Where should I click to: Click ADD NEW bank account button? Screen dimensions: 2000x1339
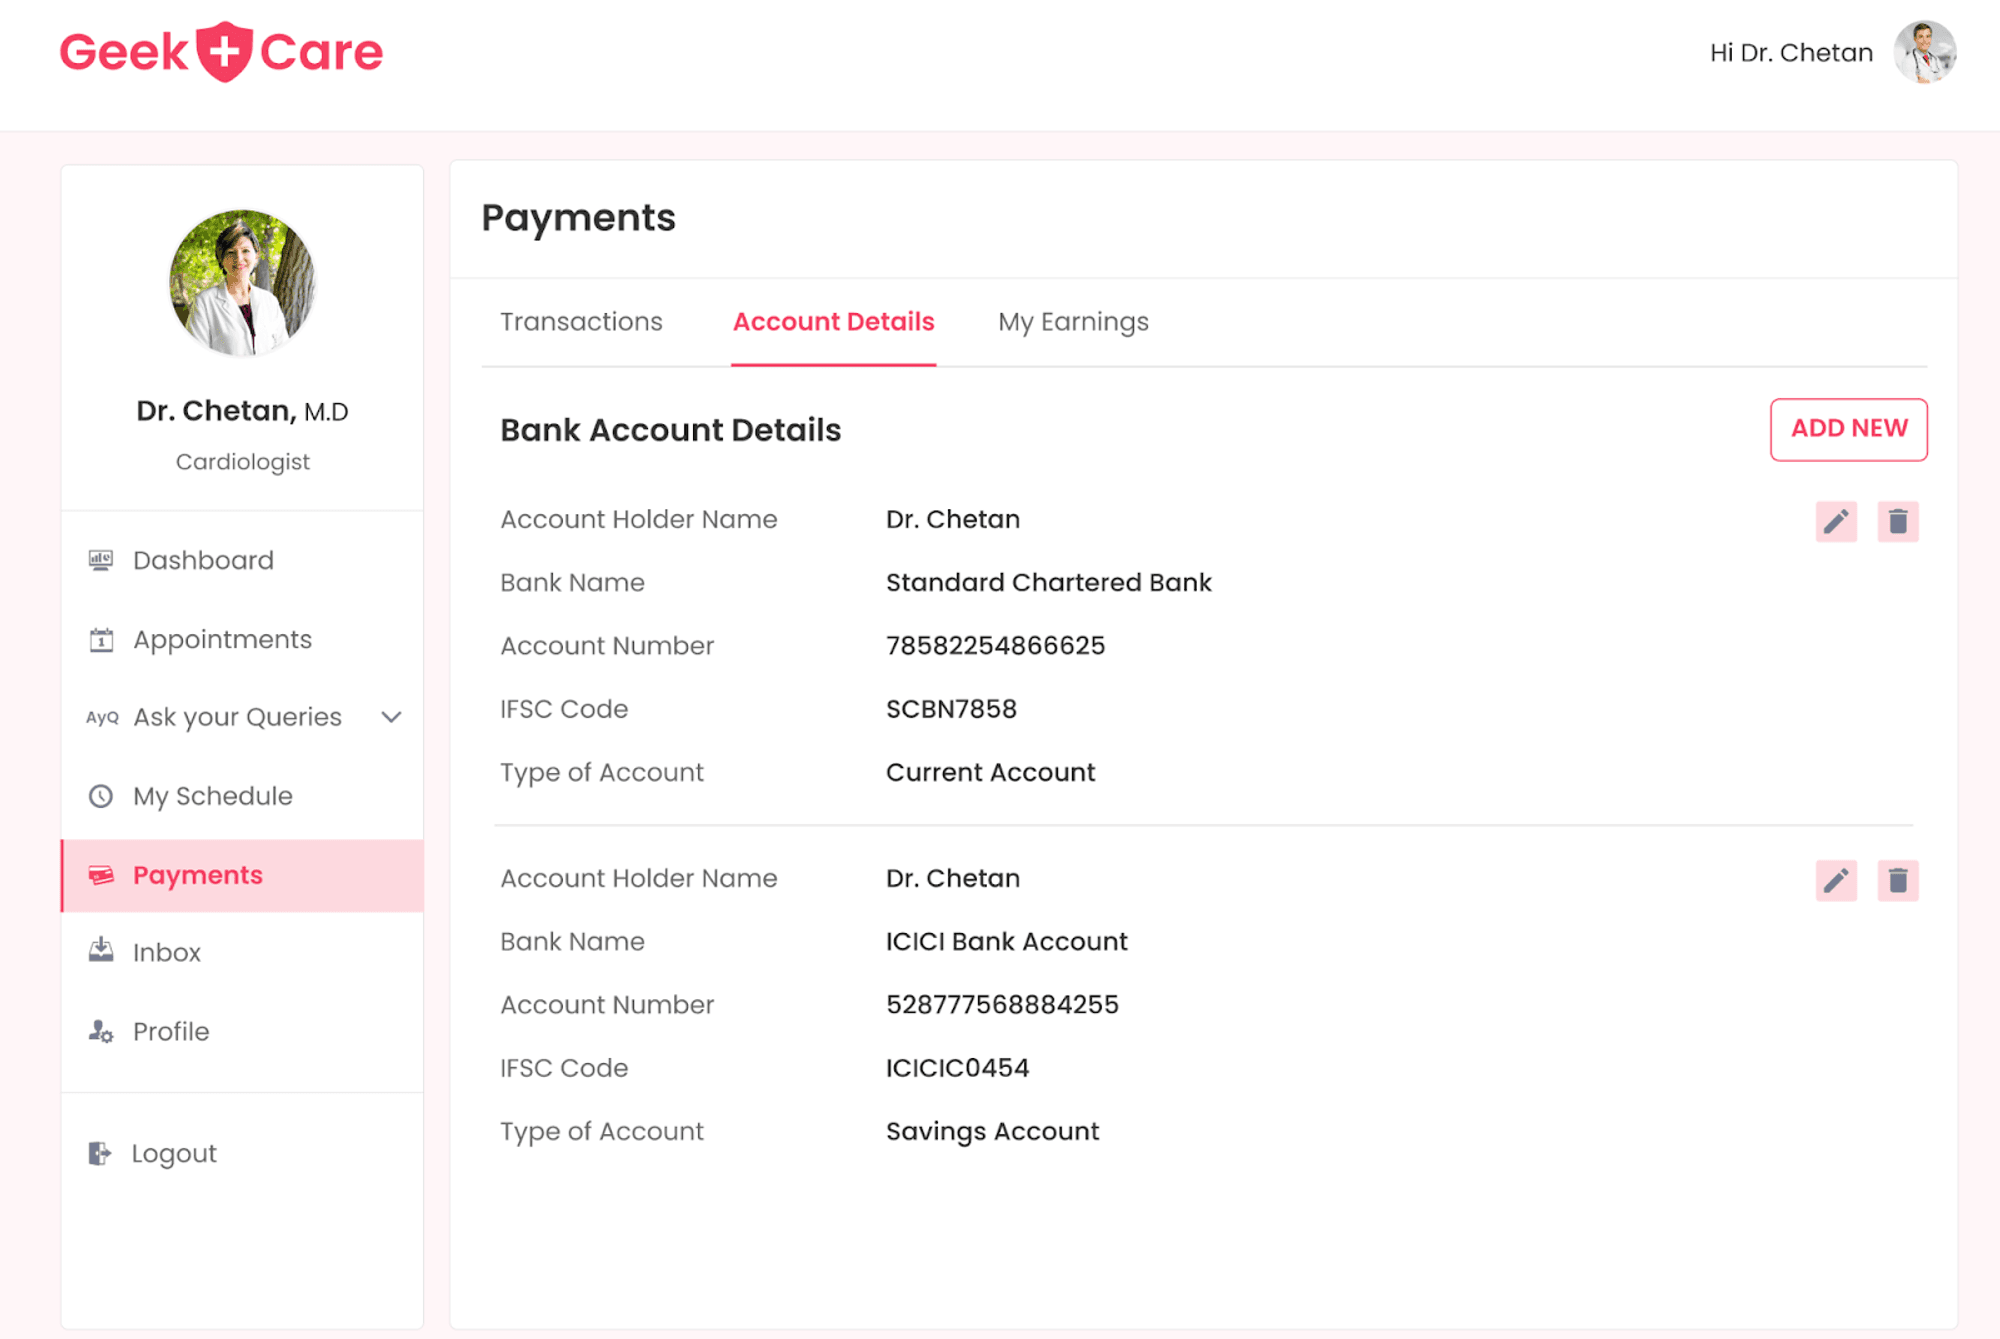1848,427
